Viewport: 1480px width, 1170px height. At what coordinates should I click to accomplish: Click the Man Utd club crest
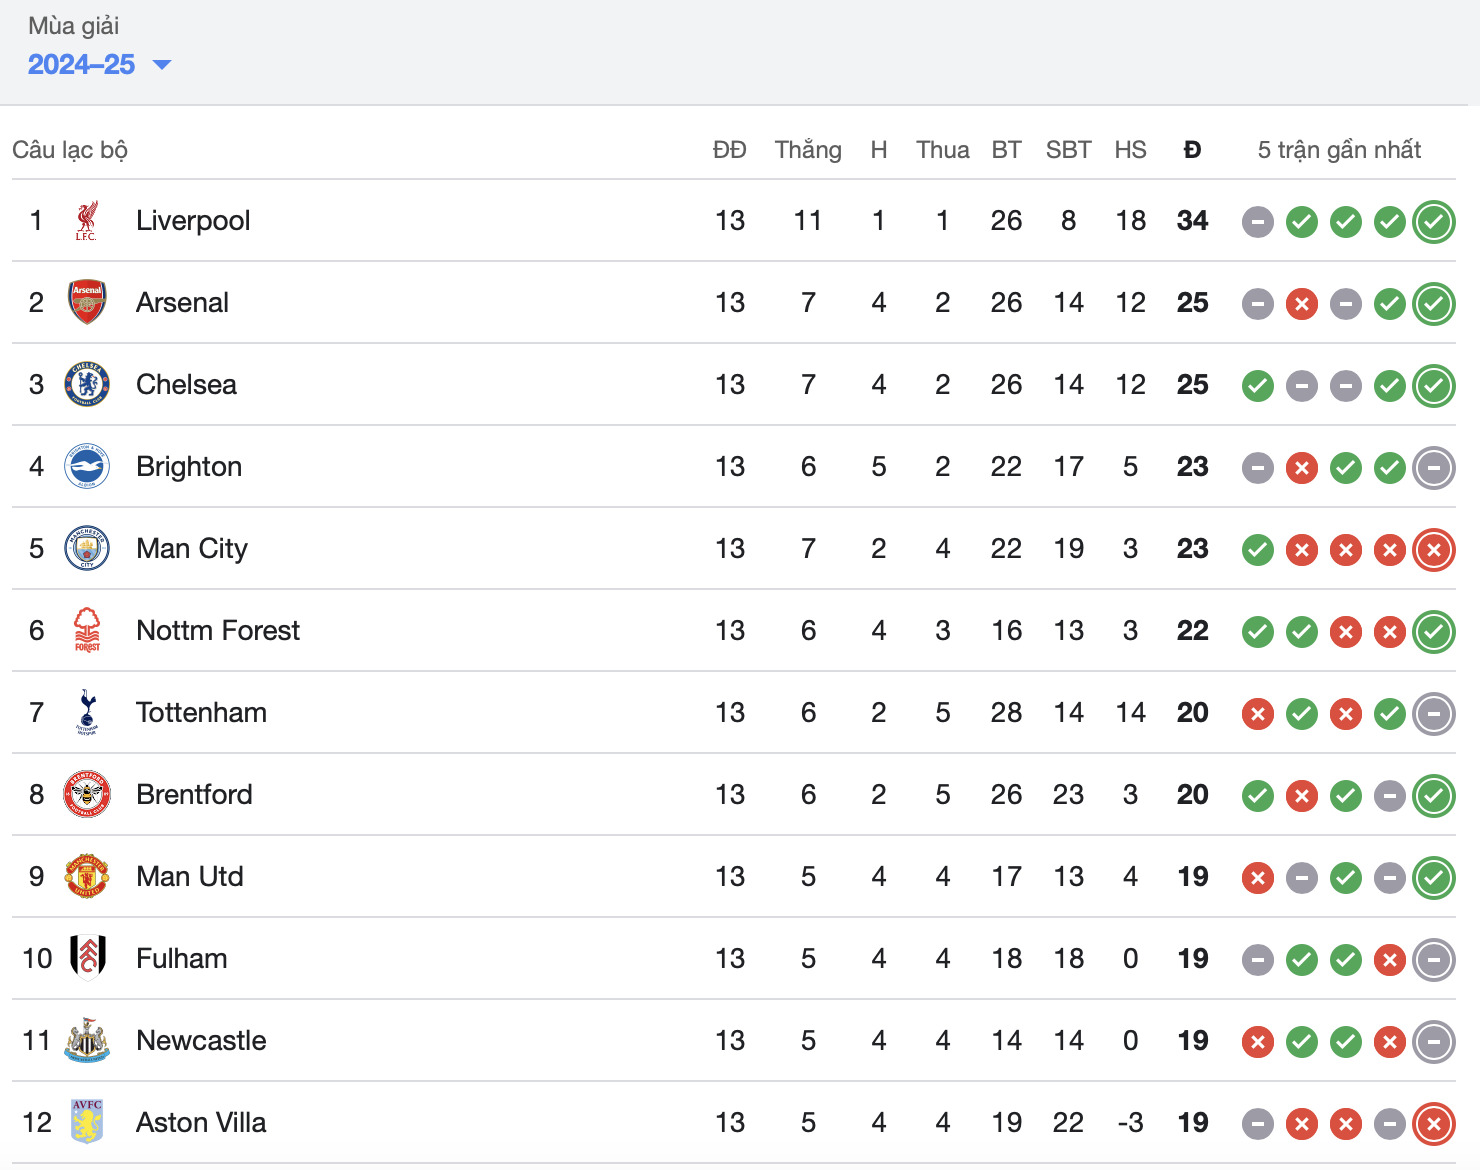87,877
